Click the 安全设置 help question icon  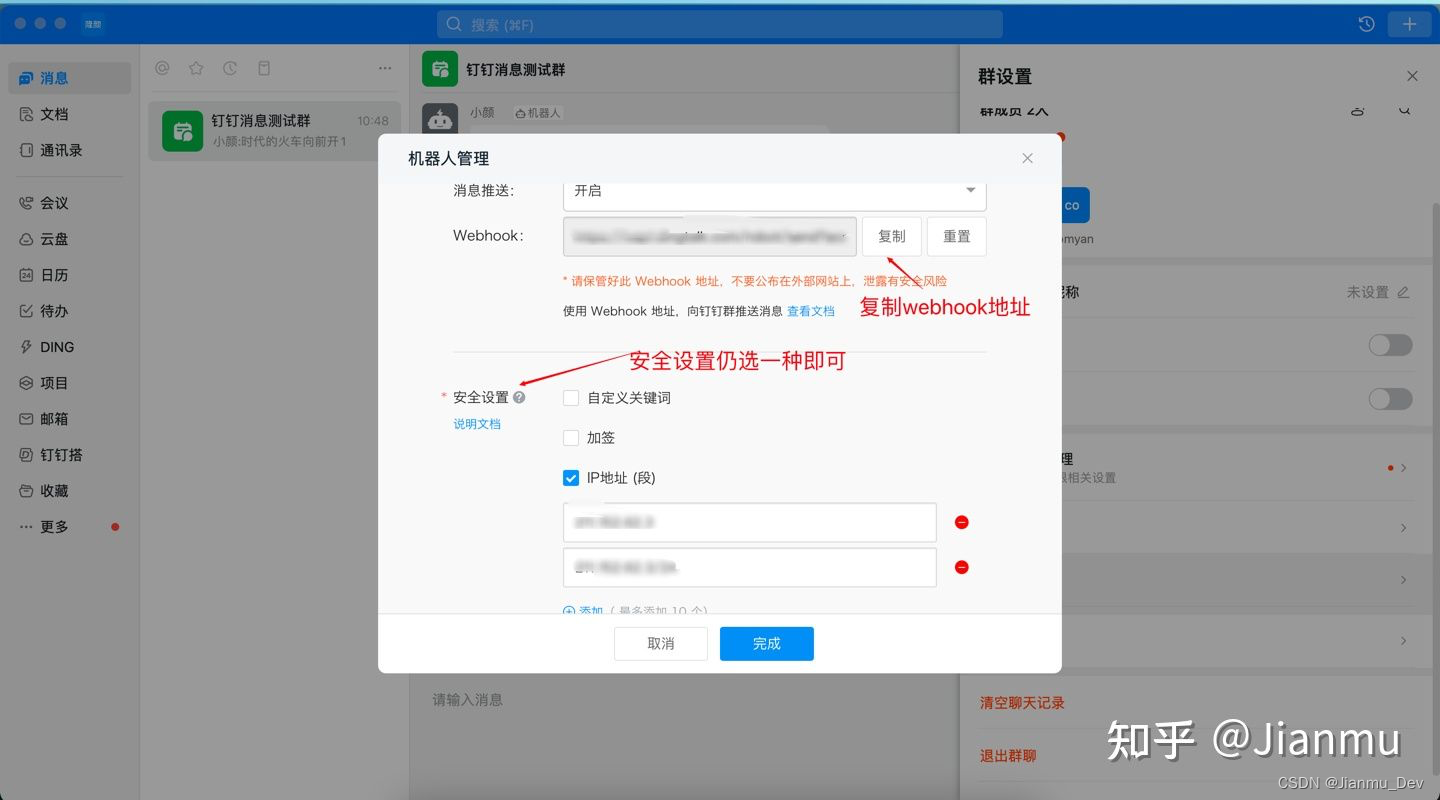click(x=519, y=397)
